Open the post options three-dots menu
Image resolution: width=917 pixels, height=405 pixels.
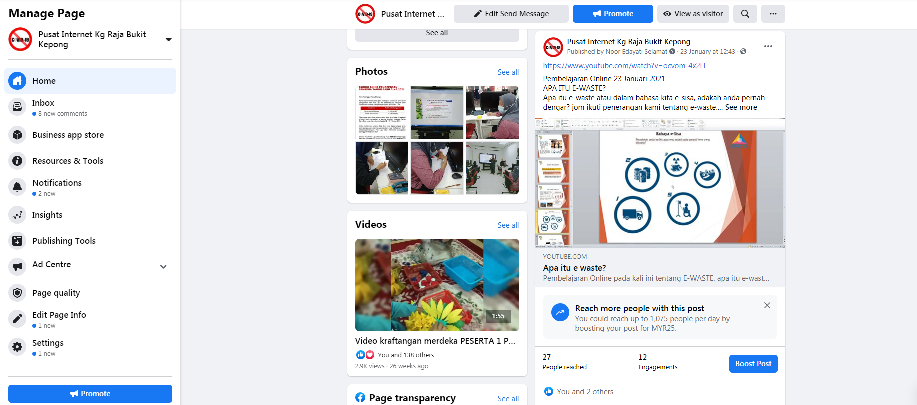(x=768, y=46)
